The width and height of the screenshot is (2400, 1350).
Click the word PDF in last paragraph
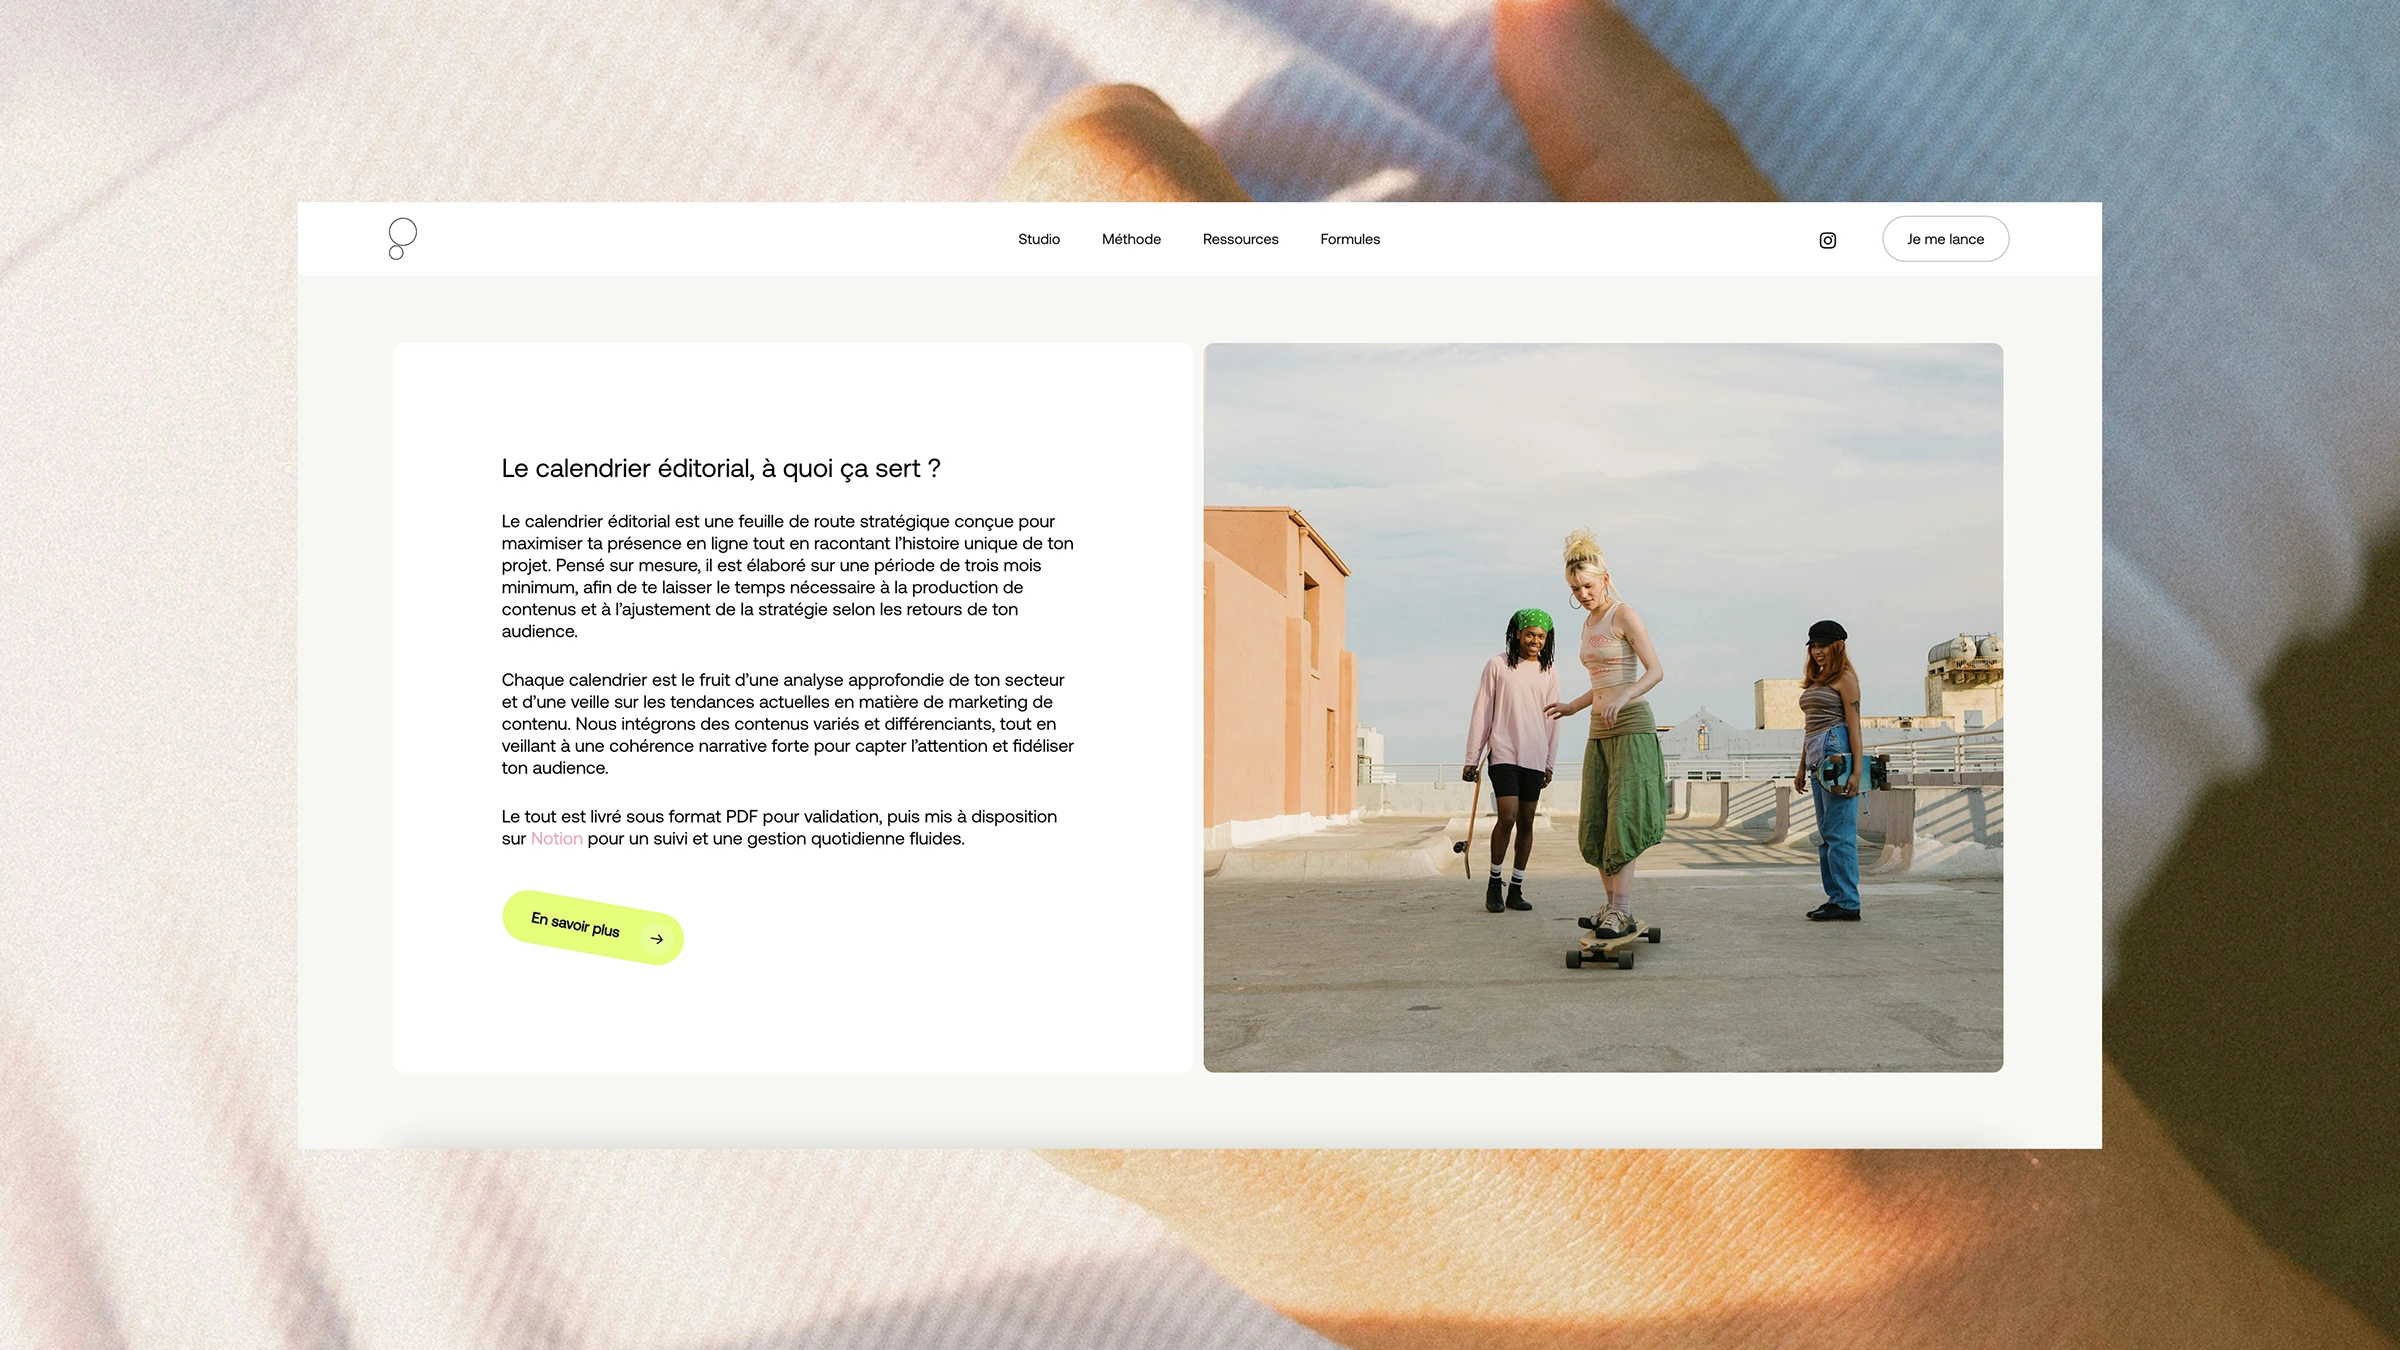coord(741,817)
